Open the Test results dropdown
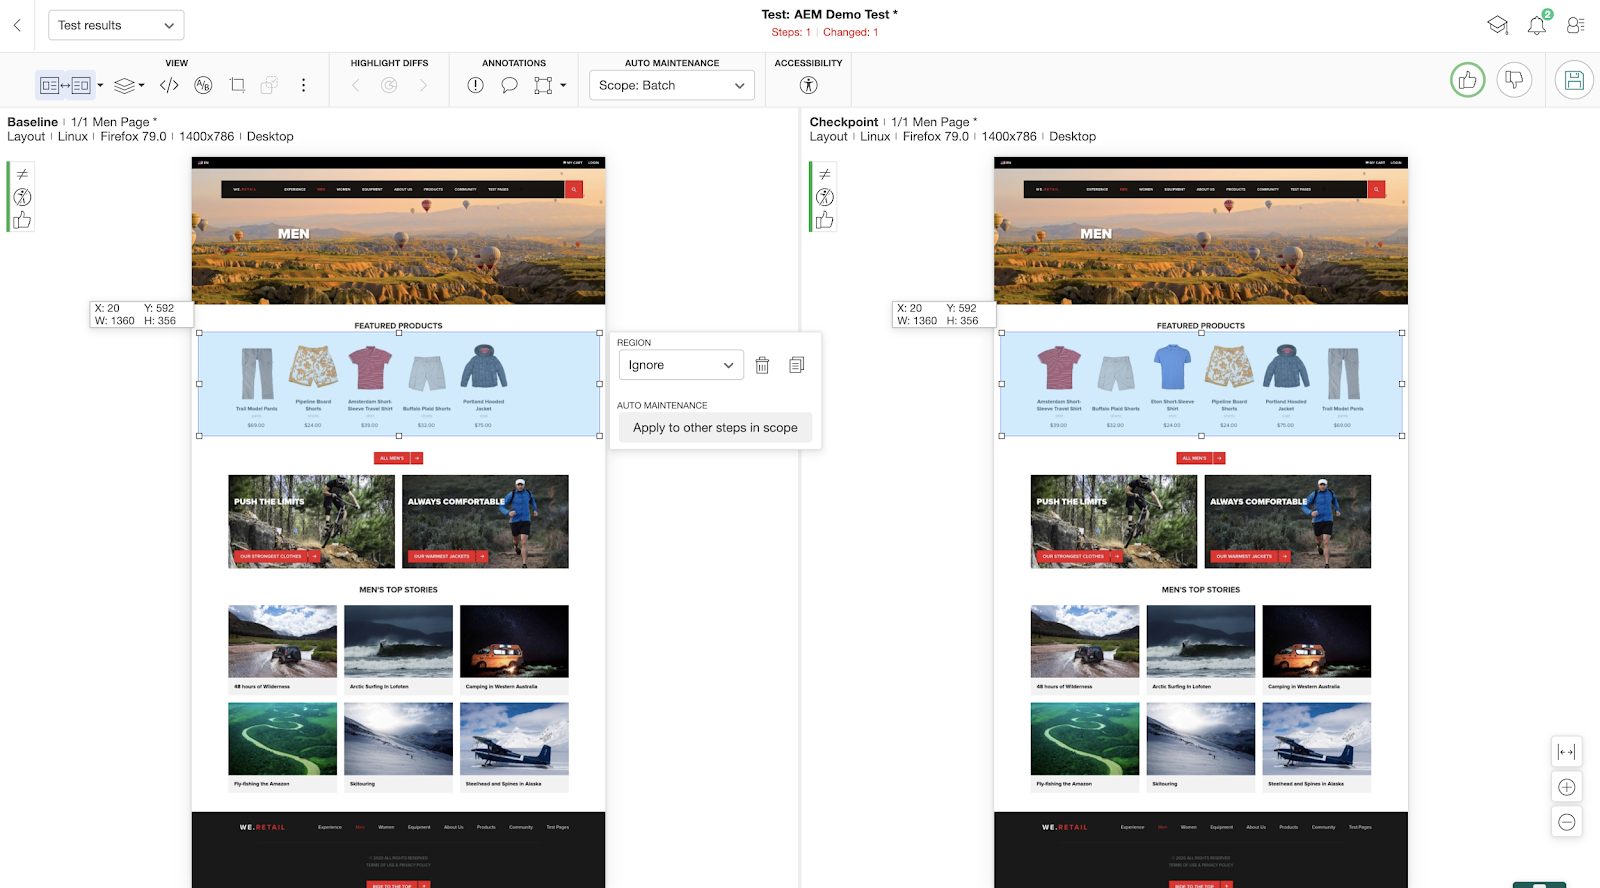Image resolution: width=1600 pixels, height=888 pixels. pyautogui.click(x=115, y=26)
